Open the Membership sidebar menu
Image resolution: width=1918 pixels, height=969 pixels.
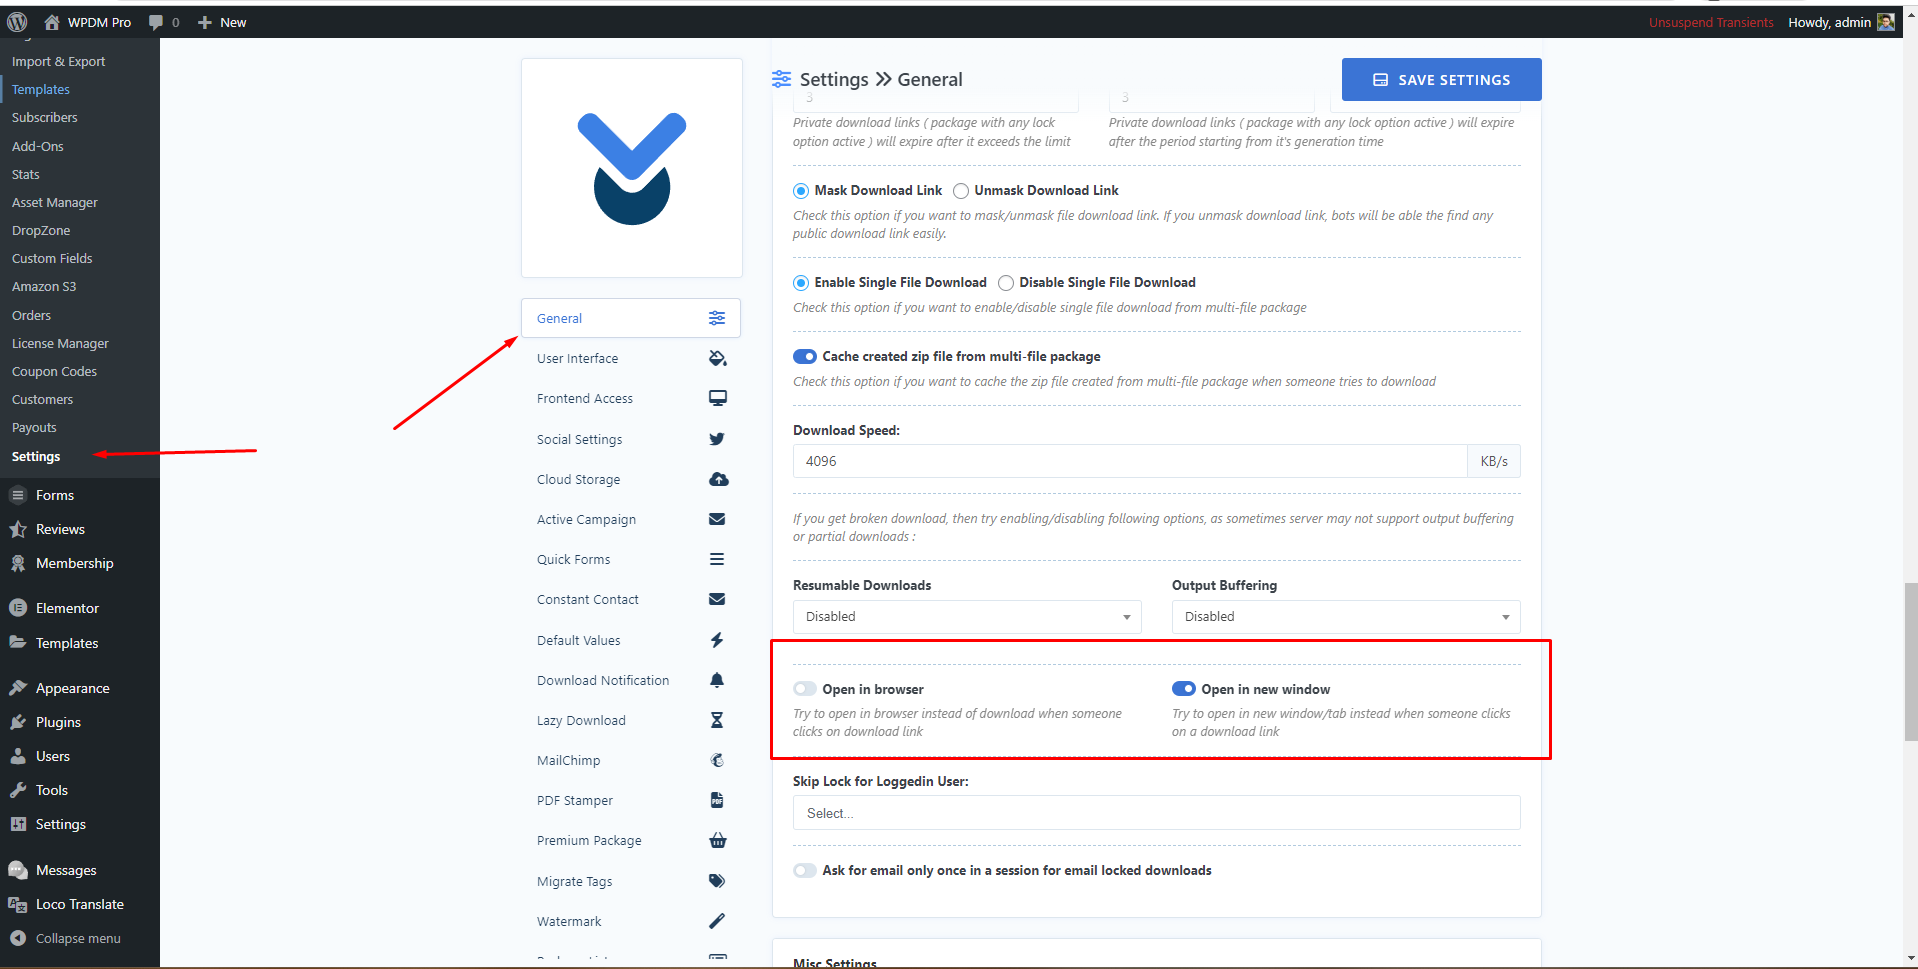tap(74, 563)
